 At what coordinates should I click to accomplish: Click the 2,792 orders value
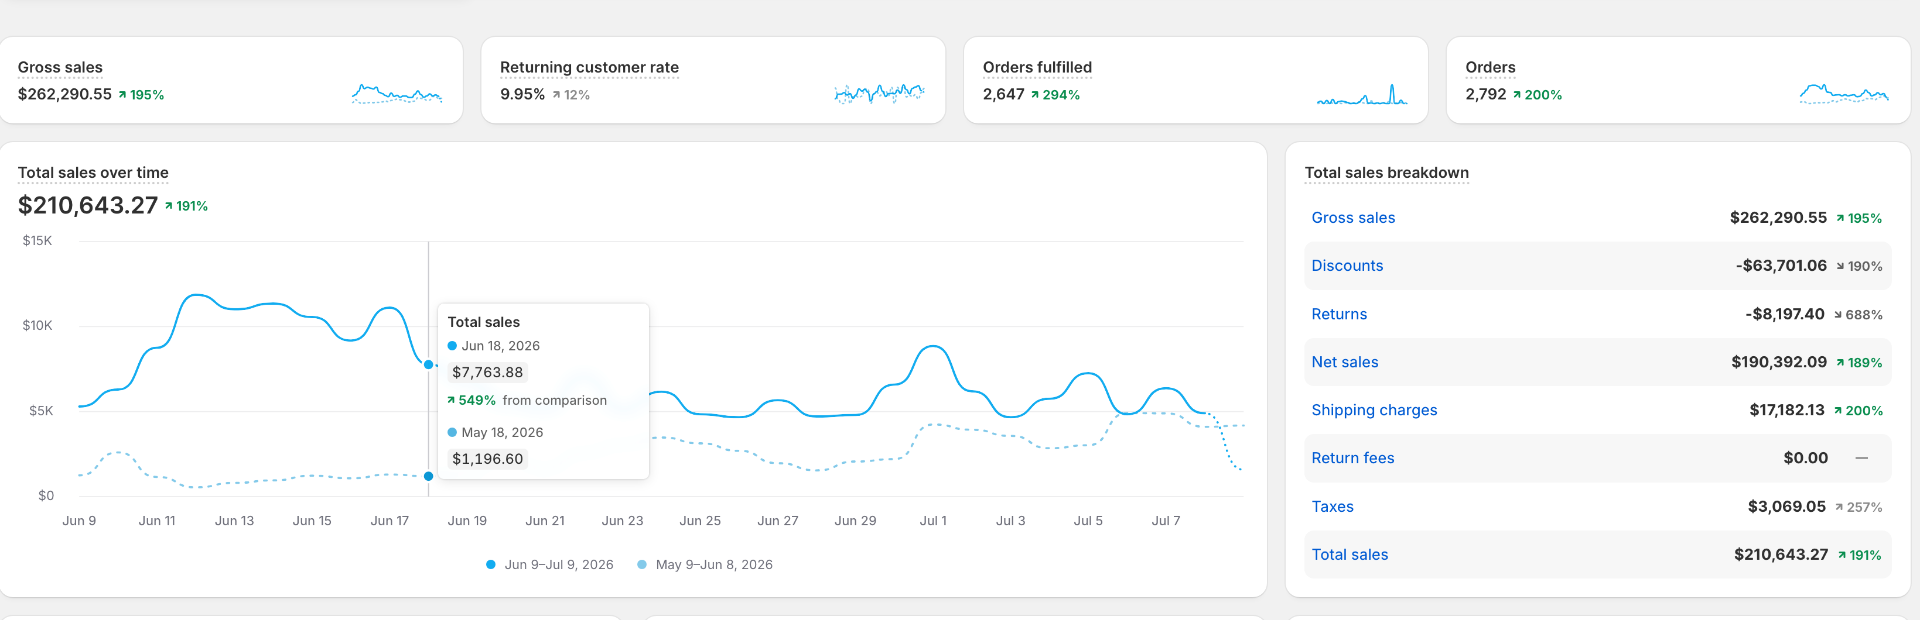[1485, 94]
